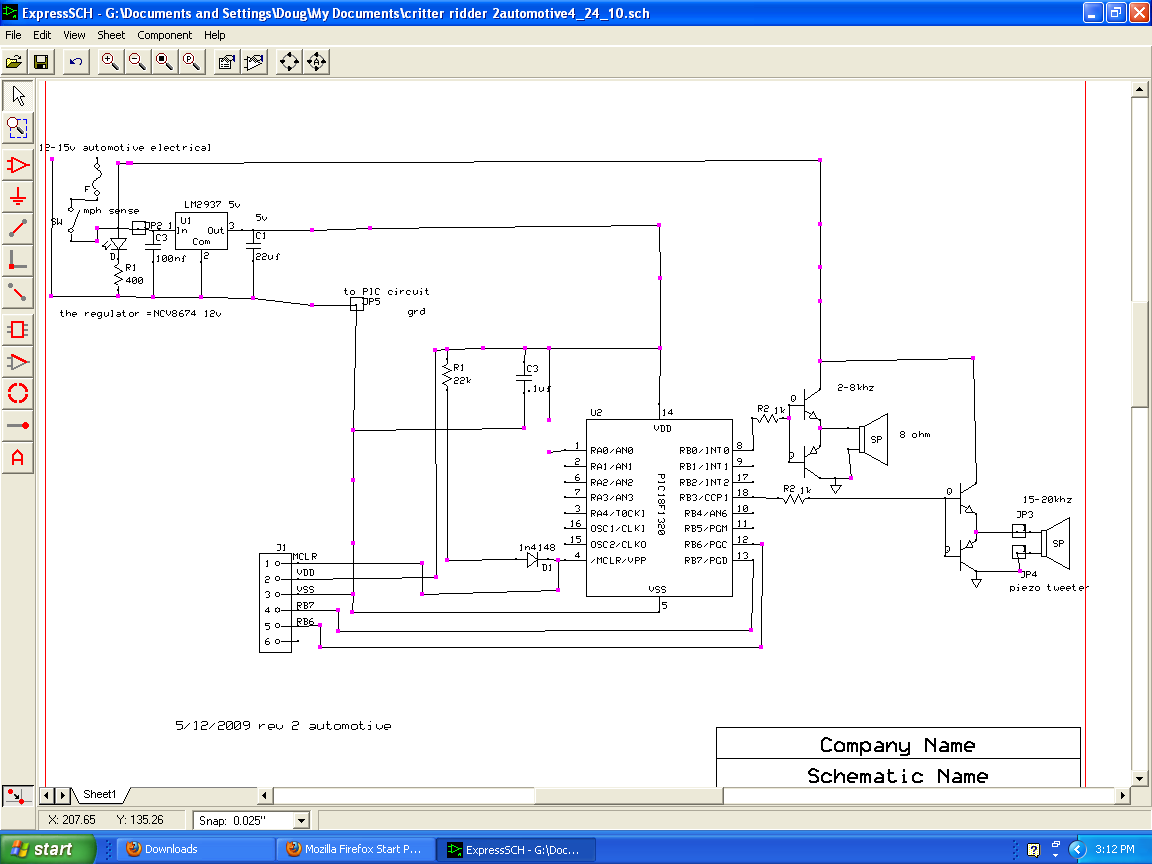Image resolution: width=1152 pixels, height=864 pixels.
Task: Switch to Mozilla Firefox Start Page taskbar button
Action: point(356,849)
